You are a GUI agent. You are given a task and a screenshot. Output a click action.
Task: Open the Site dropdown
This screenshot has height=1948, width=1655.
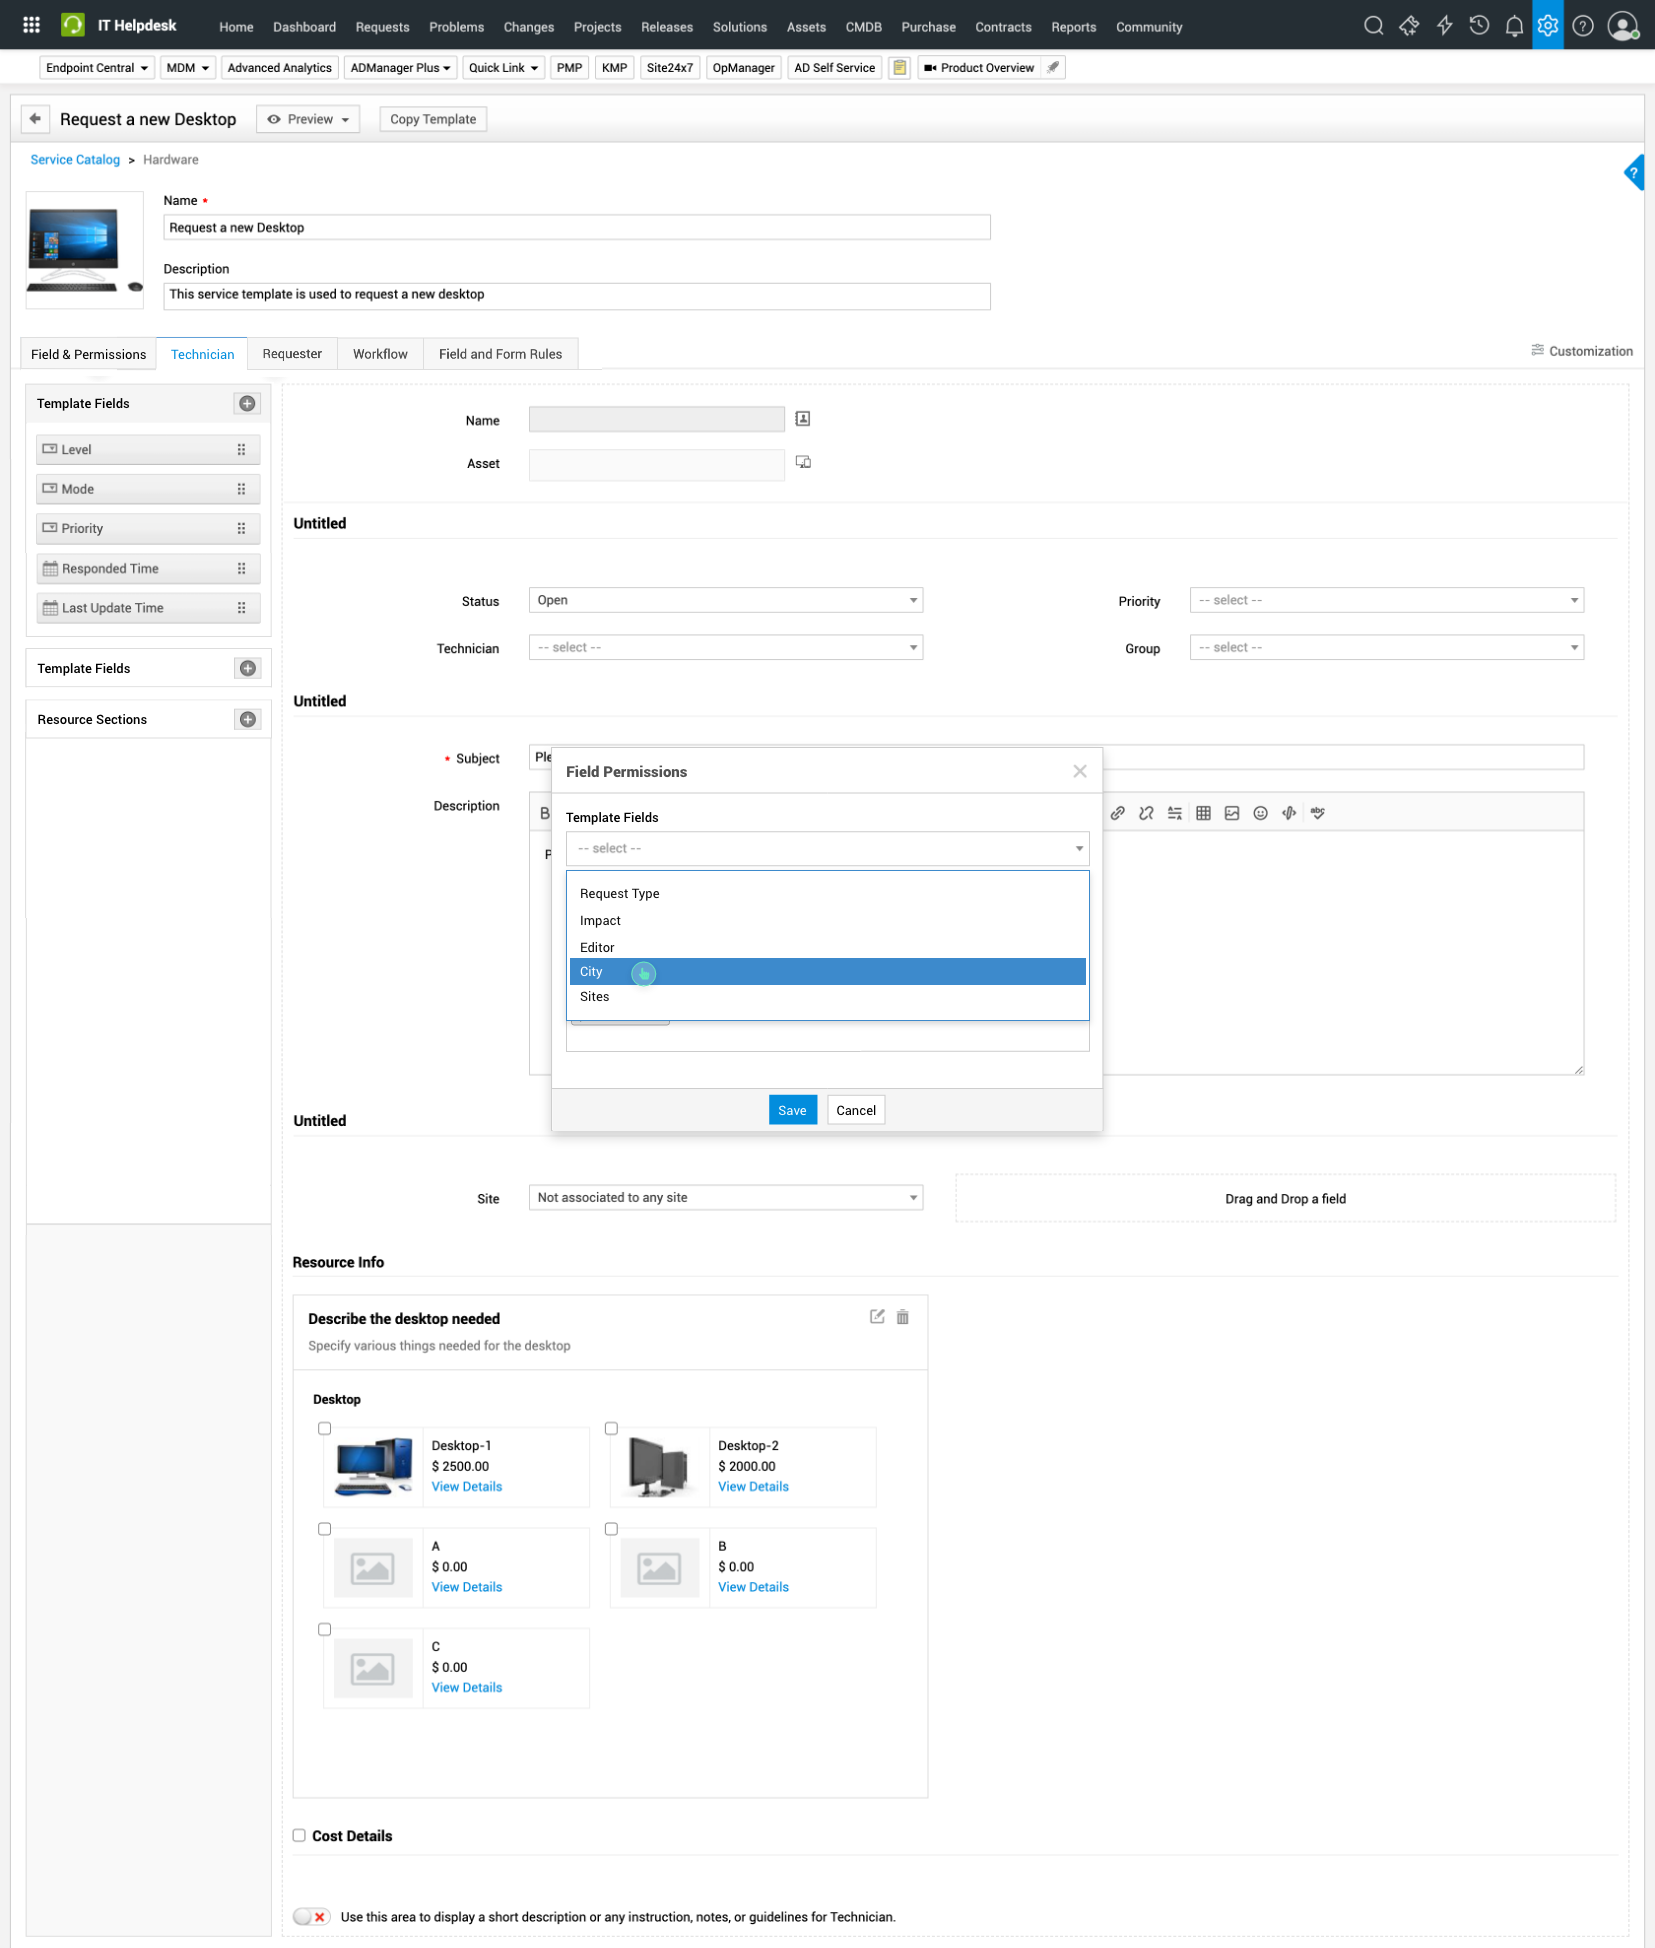(x=725, y=1198)
